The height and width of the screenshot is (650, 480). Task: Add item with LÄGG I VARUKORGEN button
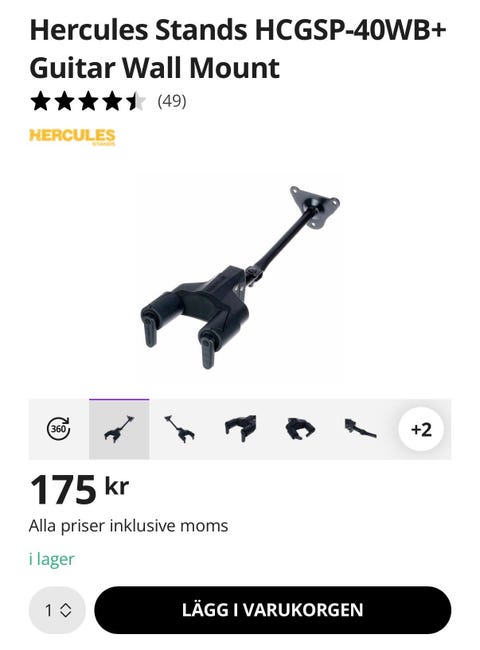(x=272, y=610)
